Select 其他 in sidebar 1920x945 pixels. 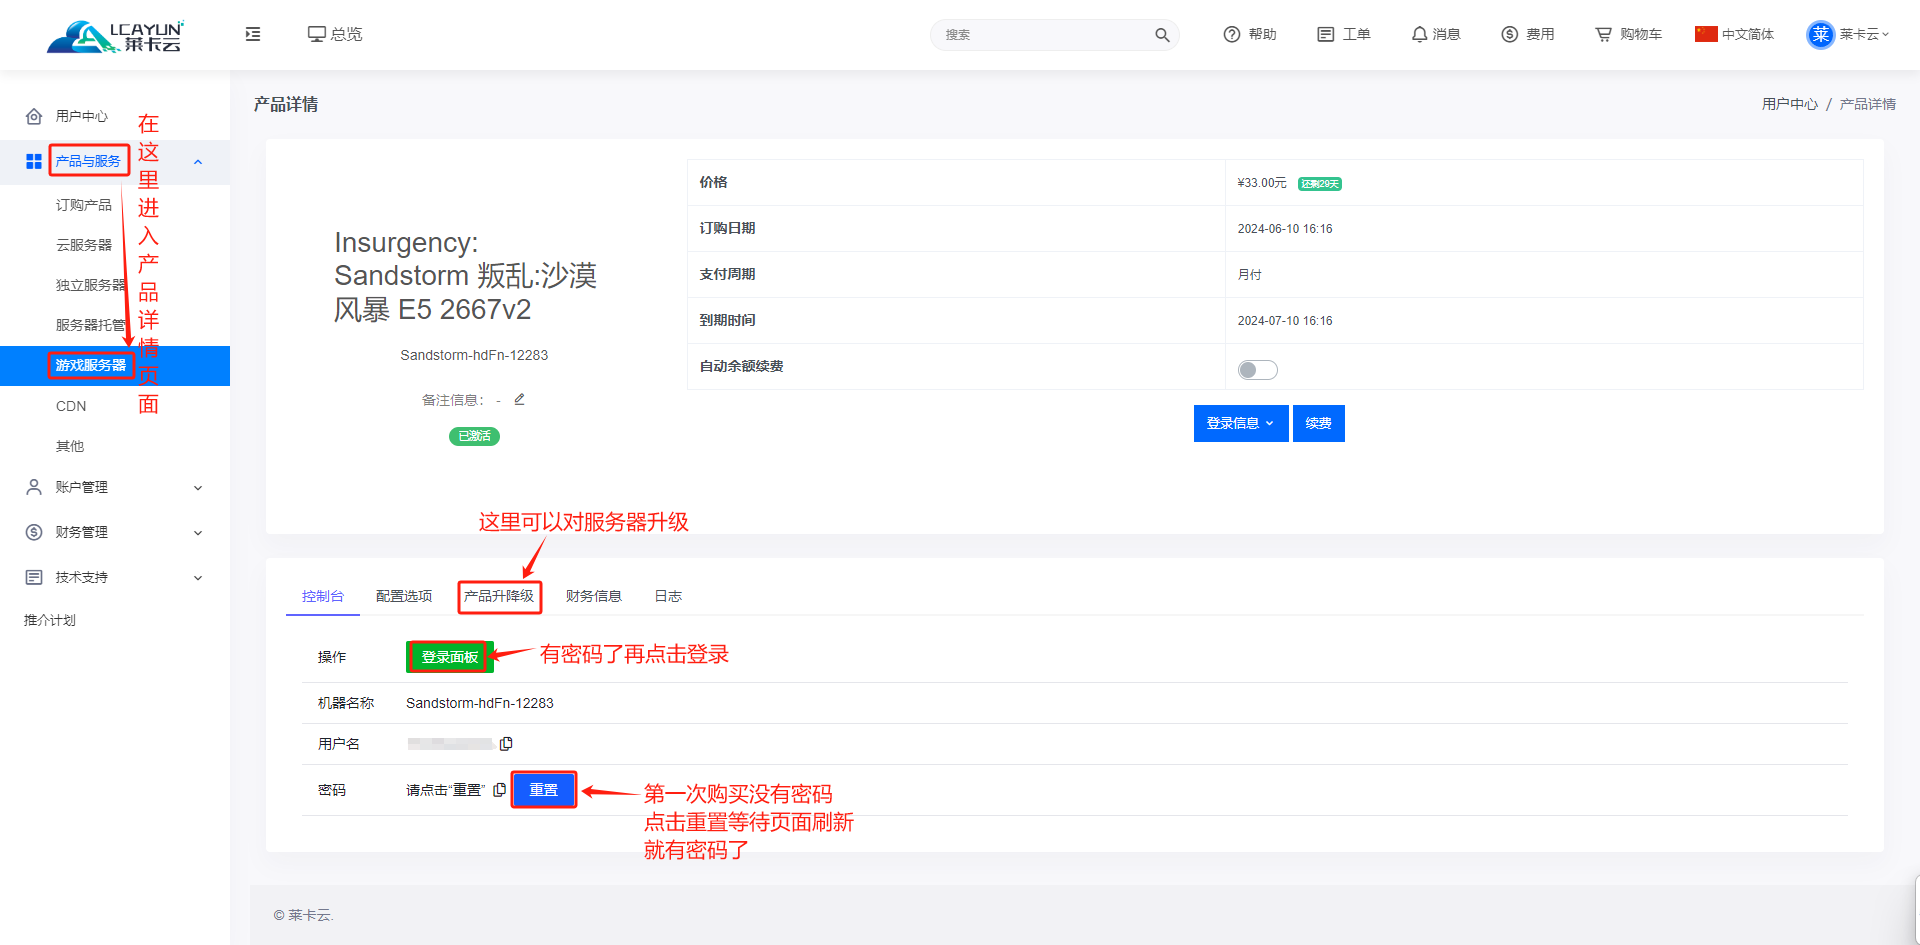tap(70, 446)
